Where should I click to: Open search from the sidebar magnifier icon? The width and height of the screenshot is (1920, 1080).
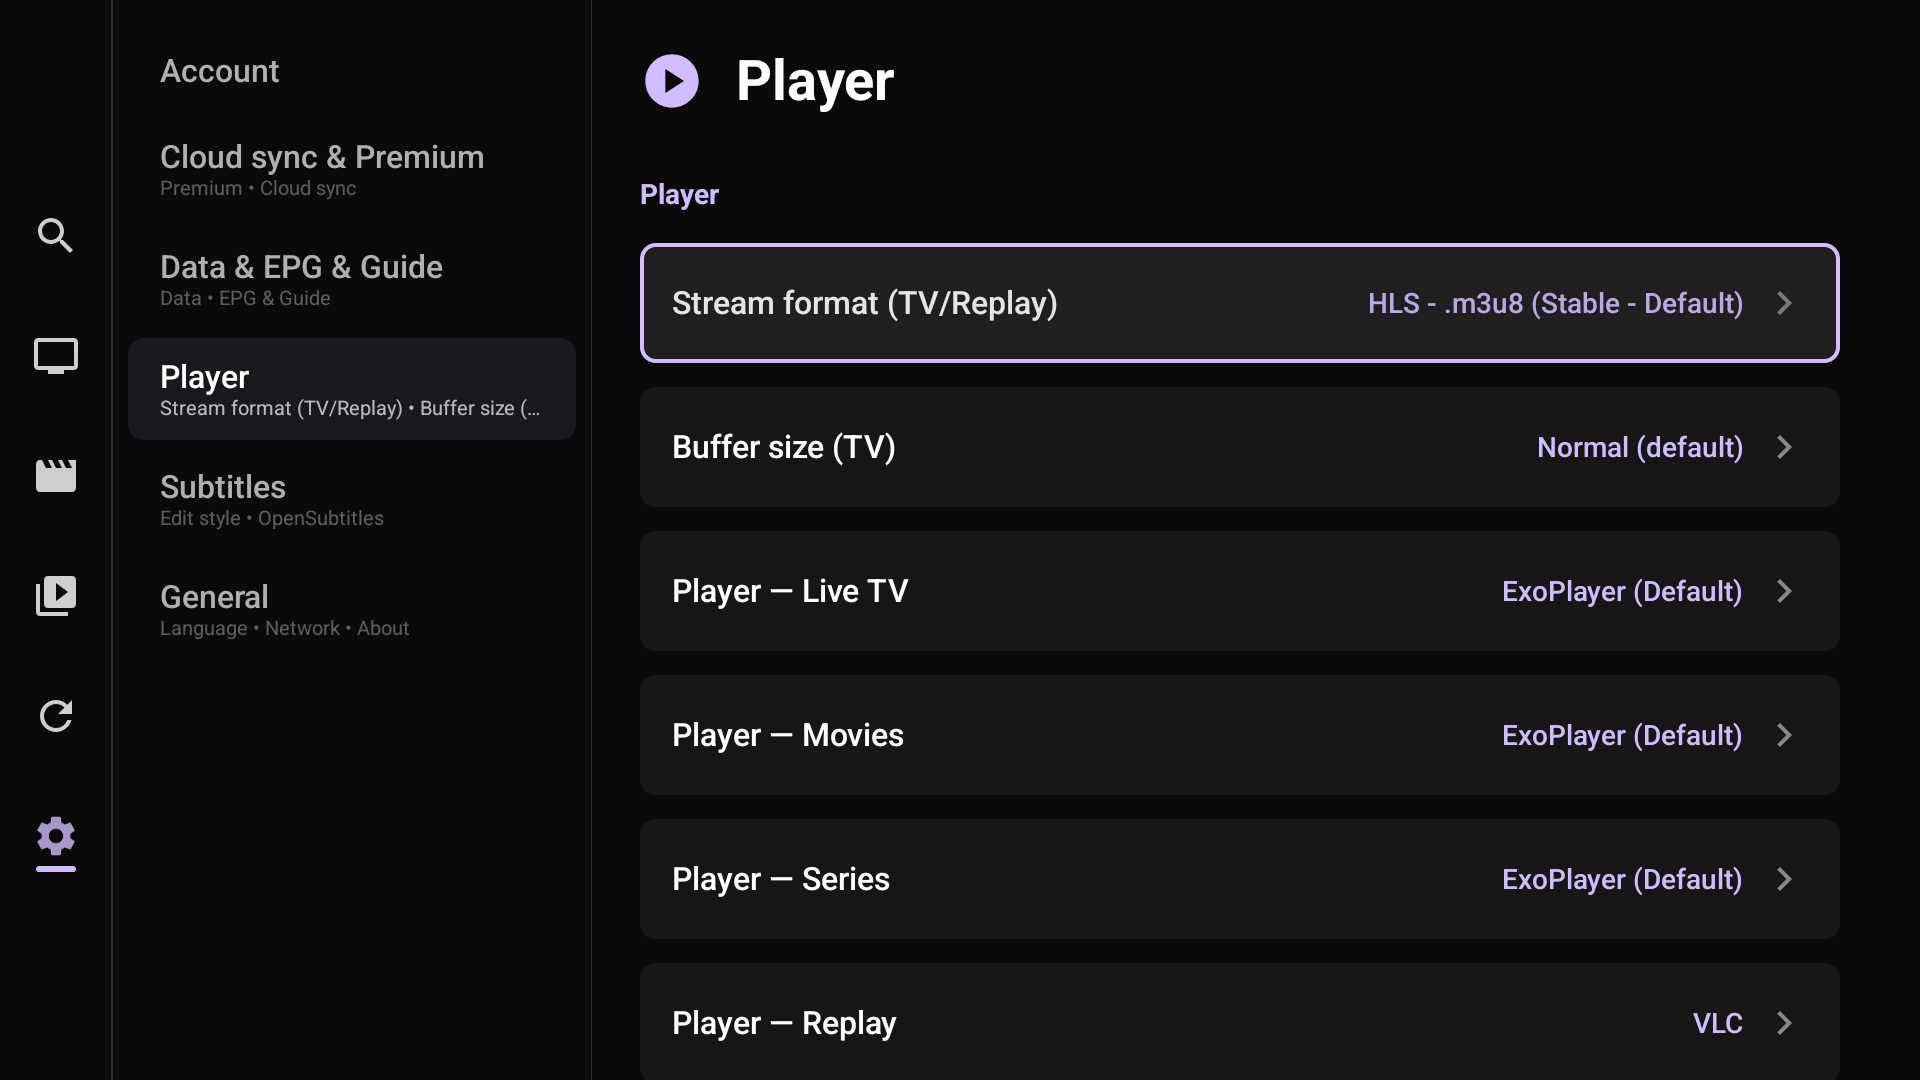click(55, 236)
